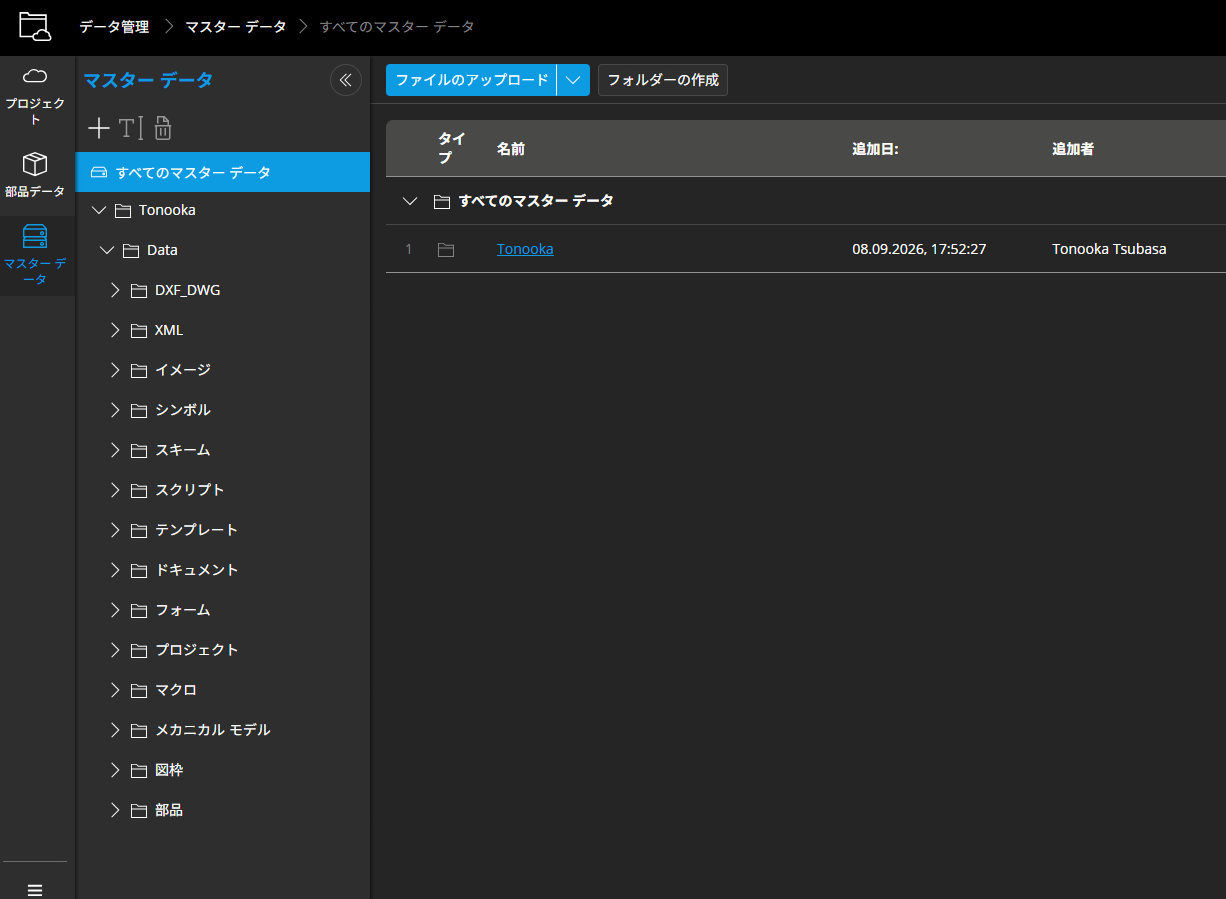Click the ファイルのアップロード button
This screenshot has width=1226, height=899.
pyautogui.click(x=472, y=80)
